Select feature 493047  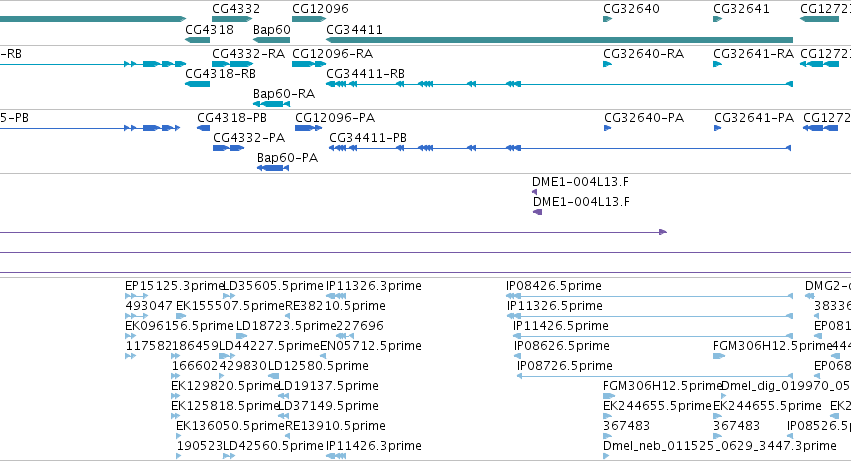pos(149,306)
